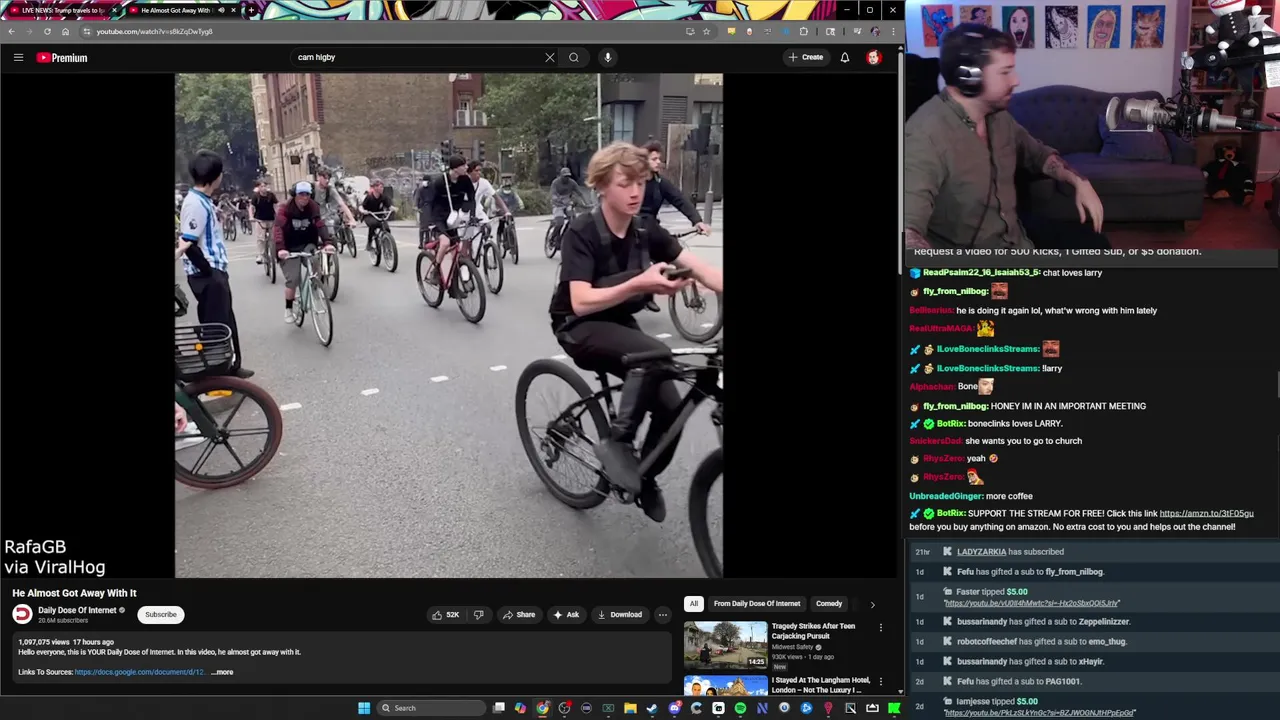Open the I Stayed At The Langham thumbnail
The width and height of the screenshot is (1280, 720).
[726, 686]
